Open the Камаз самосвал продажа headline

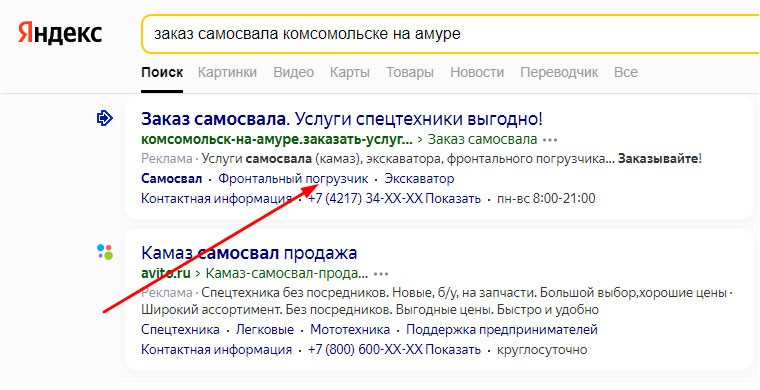pos(249,252)
